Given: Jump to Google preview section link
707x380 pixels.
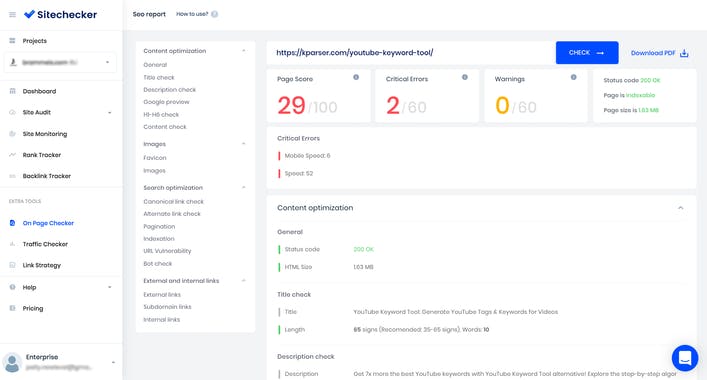Looking at the screenshot, I should (166, 102).
